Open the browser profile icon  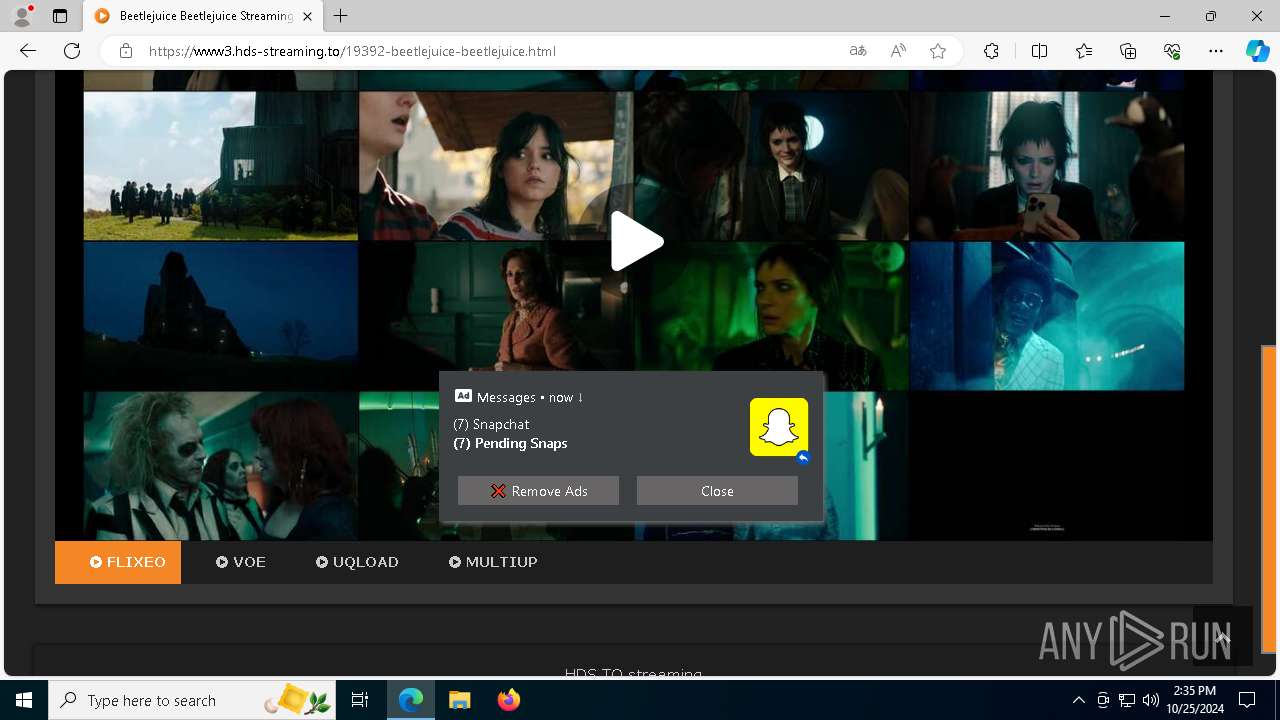click(22, 16)
